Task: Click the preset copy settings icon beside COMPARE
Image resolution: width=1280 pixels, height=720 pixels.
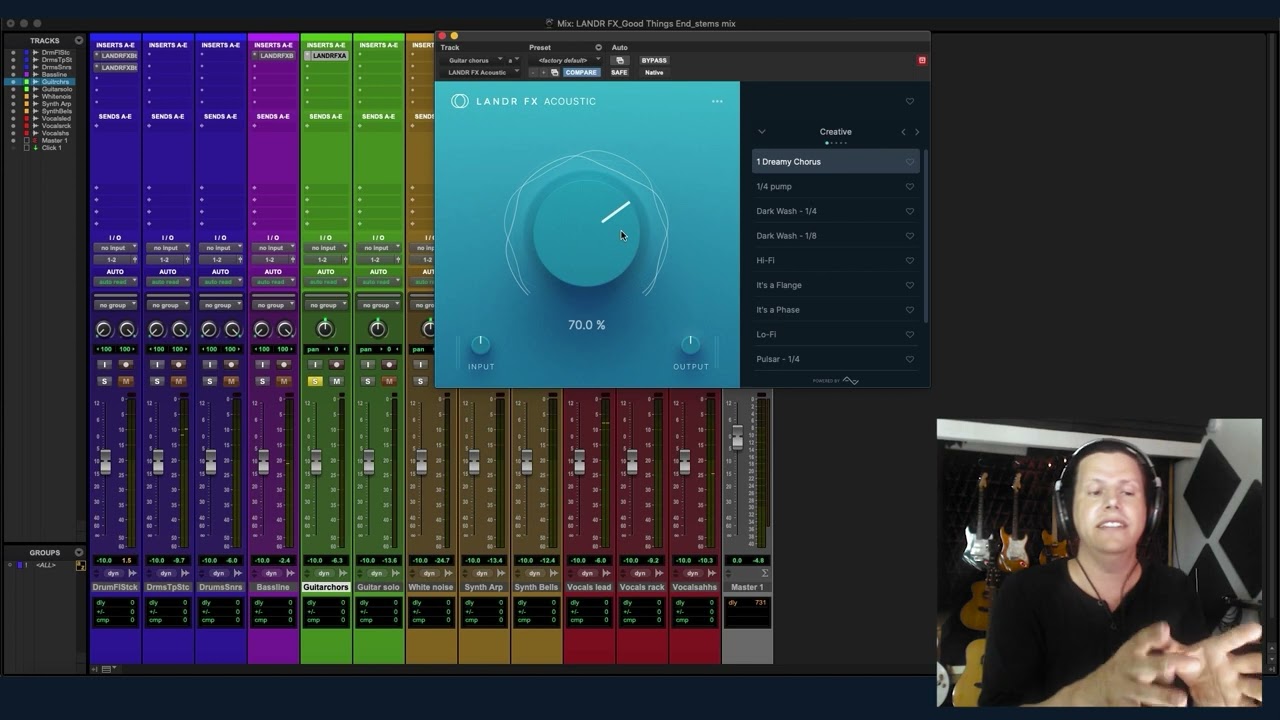Action: pyautogui.click(x=555, y=72)
